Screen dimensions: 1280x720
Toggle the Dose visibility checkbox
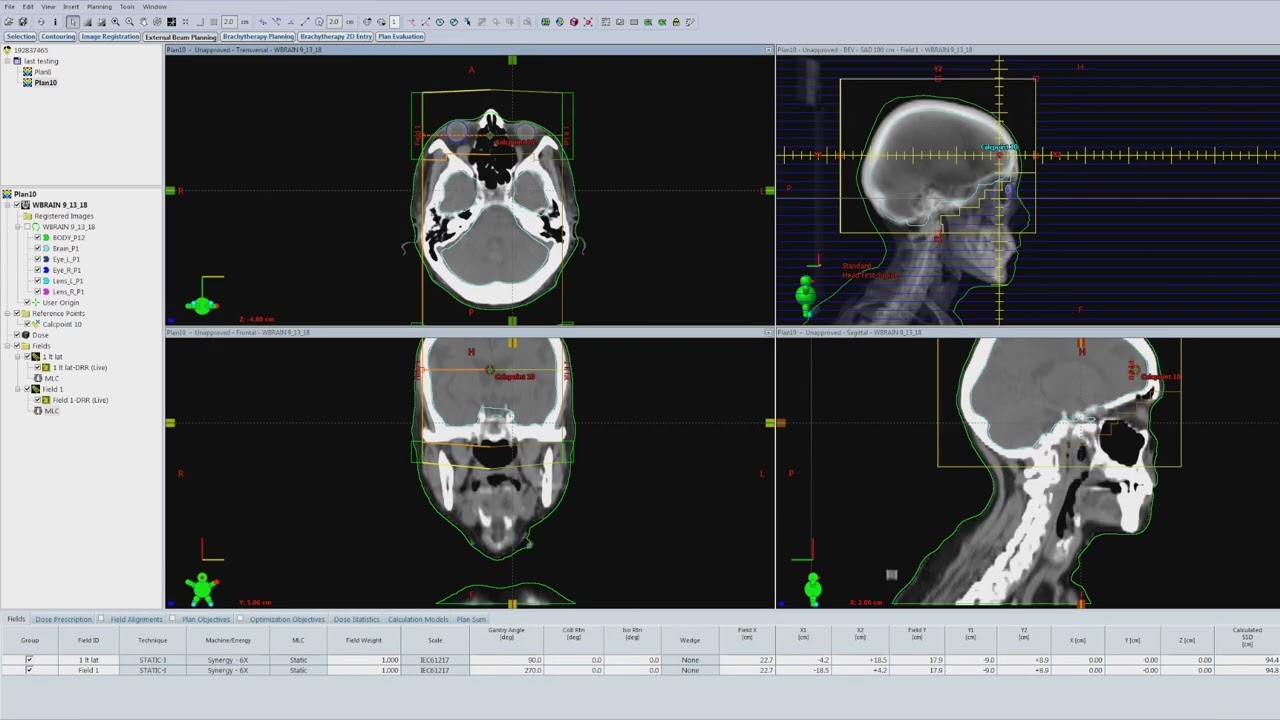pyautogui.click(x=17, y=335)
